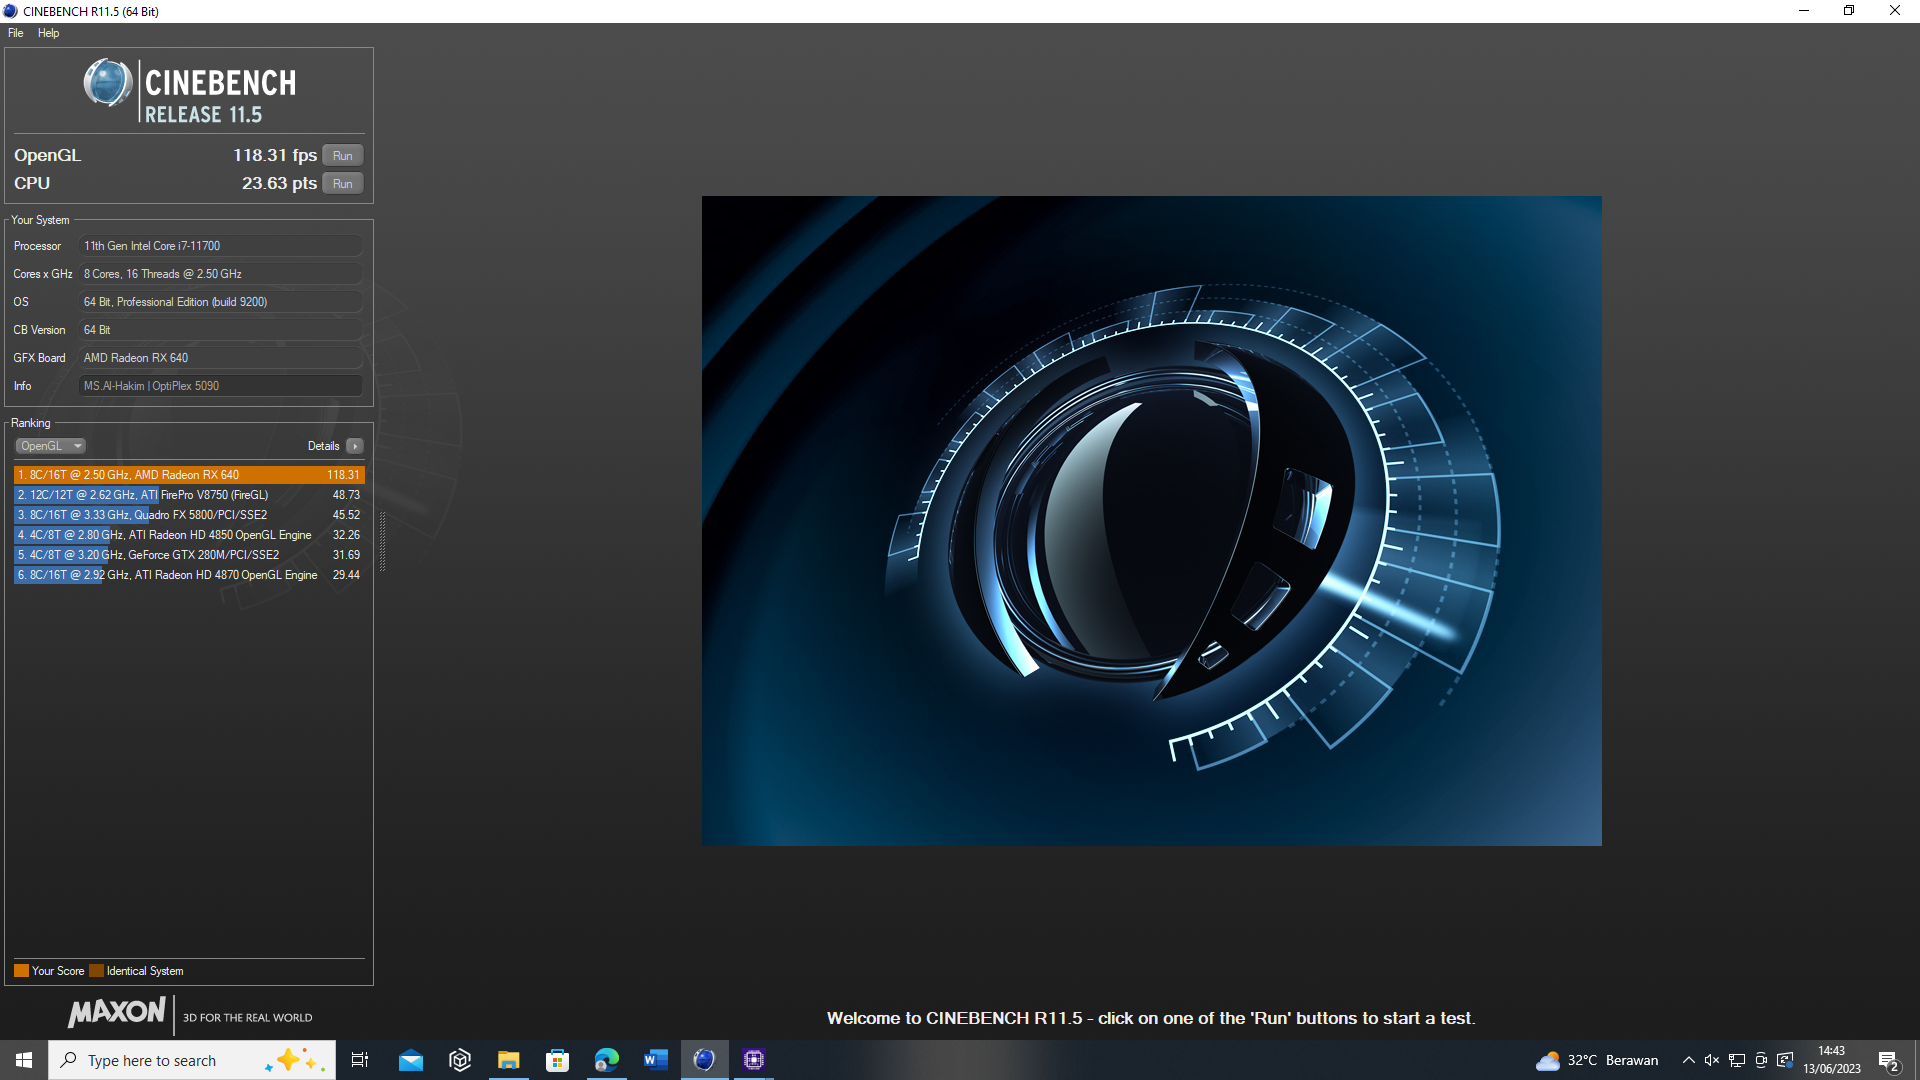This screenshot has width=1920, height=1080.
Task: Run the CPU benchmark test
Action: coord(343,184)
